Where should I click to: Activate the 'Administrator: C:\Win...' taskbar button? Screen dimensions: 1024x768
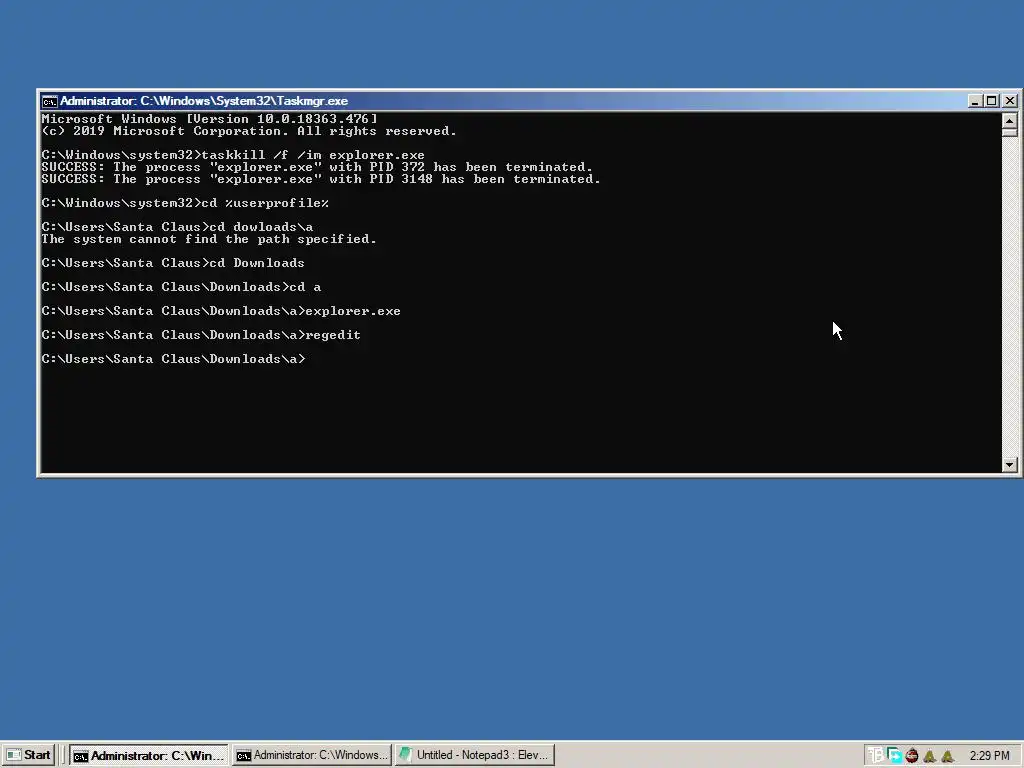pyautogui.click(x=149, y=755)
